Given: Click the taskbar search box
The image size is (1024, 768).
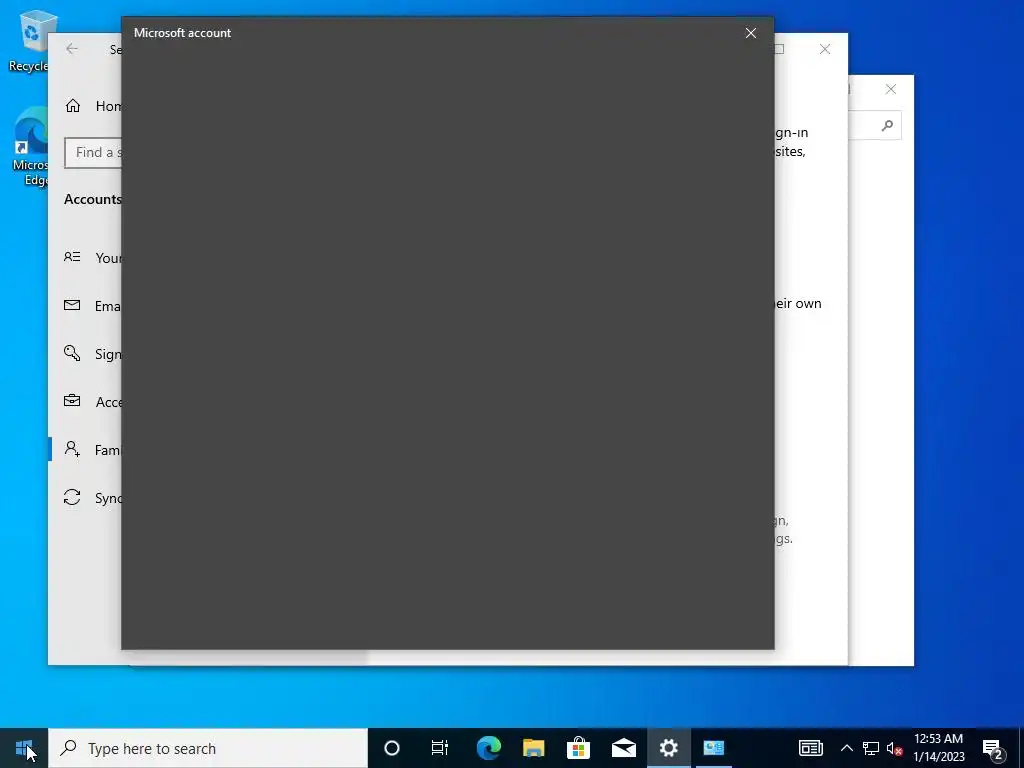Looking at the screenshot, I should pos(208,748).
